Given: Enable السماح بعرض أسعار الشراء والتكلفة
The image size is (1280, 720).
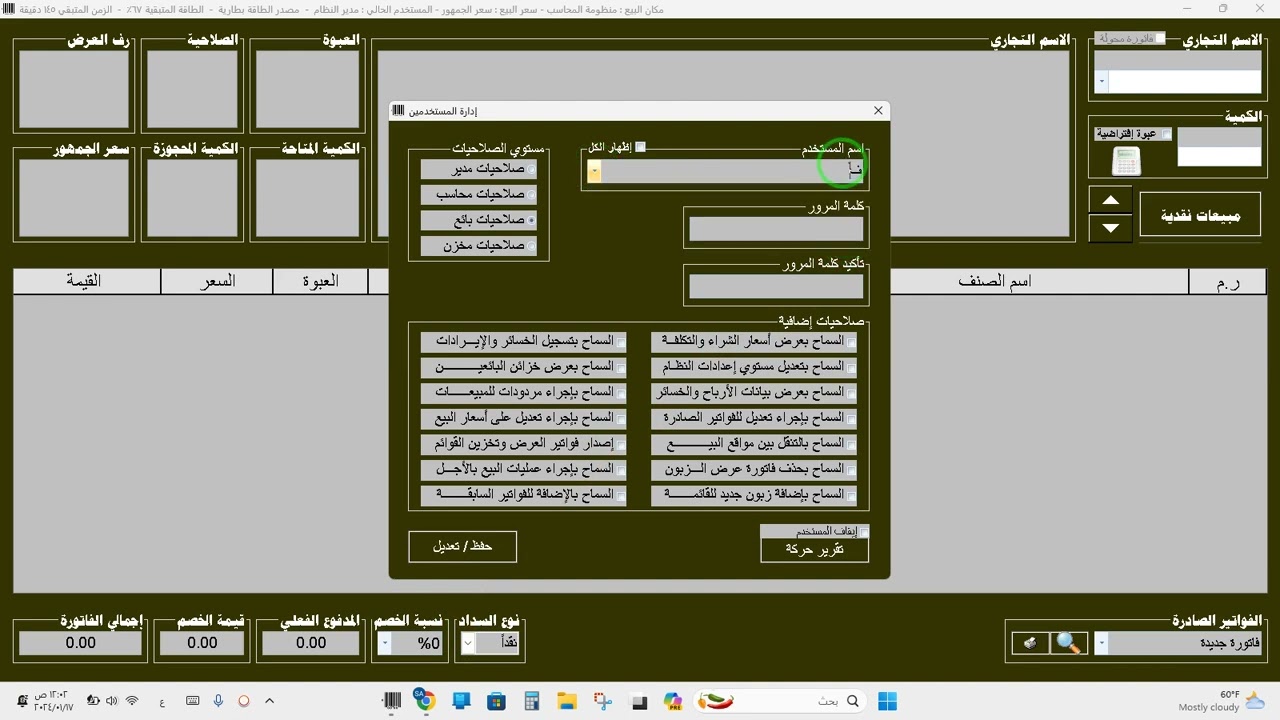Looking at the screenshot, I should tap(754, 341).
